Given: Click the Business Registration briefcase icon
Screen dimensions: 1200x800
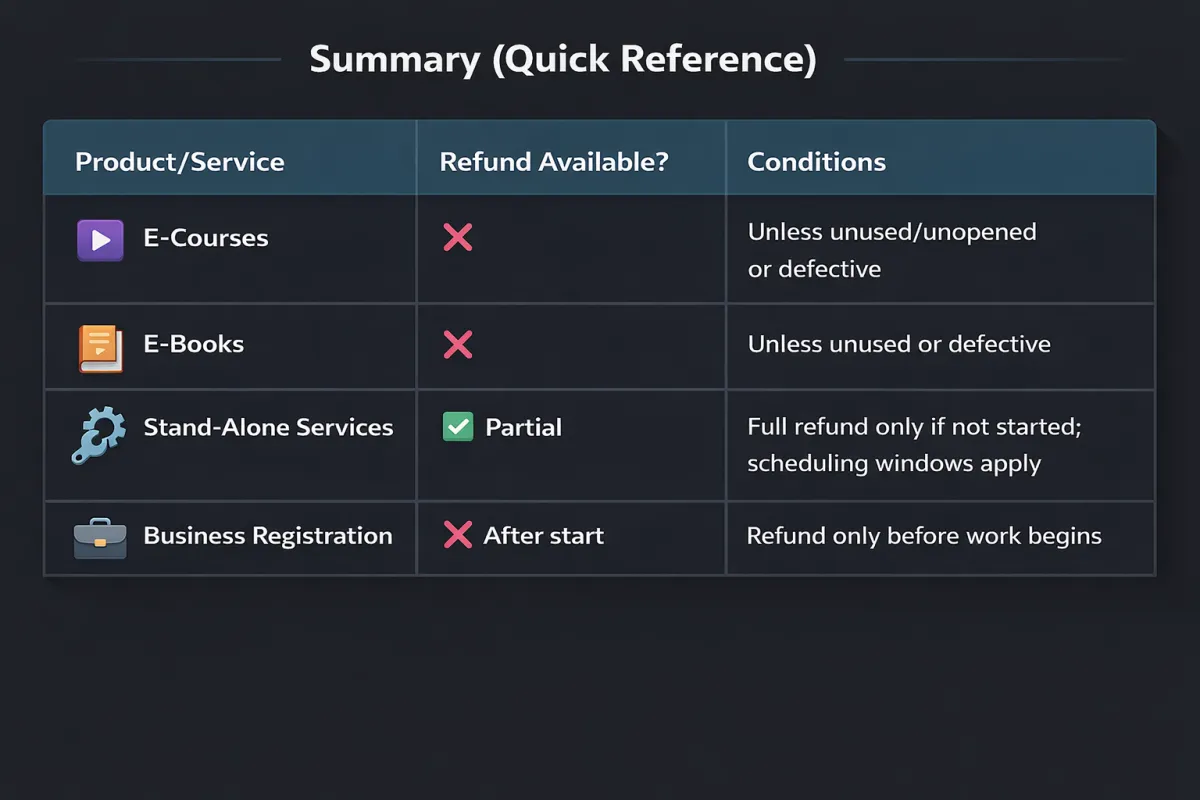Looking at the screenshot, I should (x=100, y=538).
